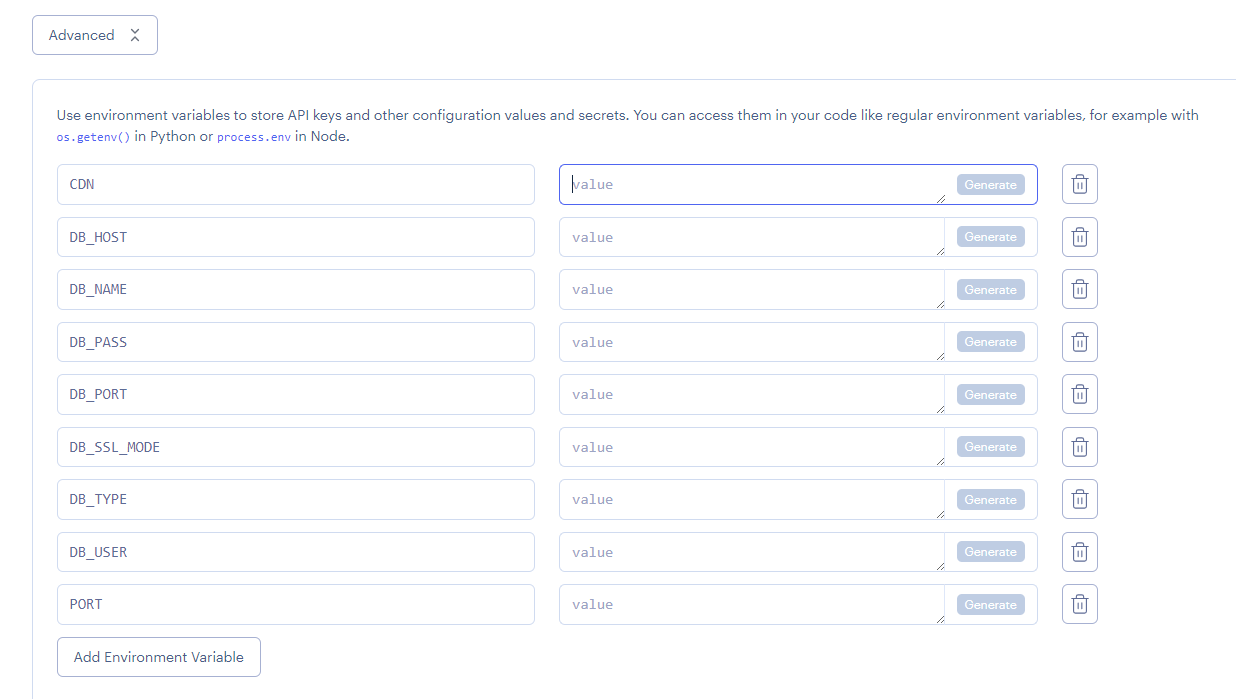Collapse the Advanced section

click(95, 35)
